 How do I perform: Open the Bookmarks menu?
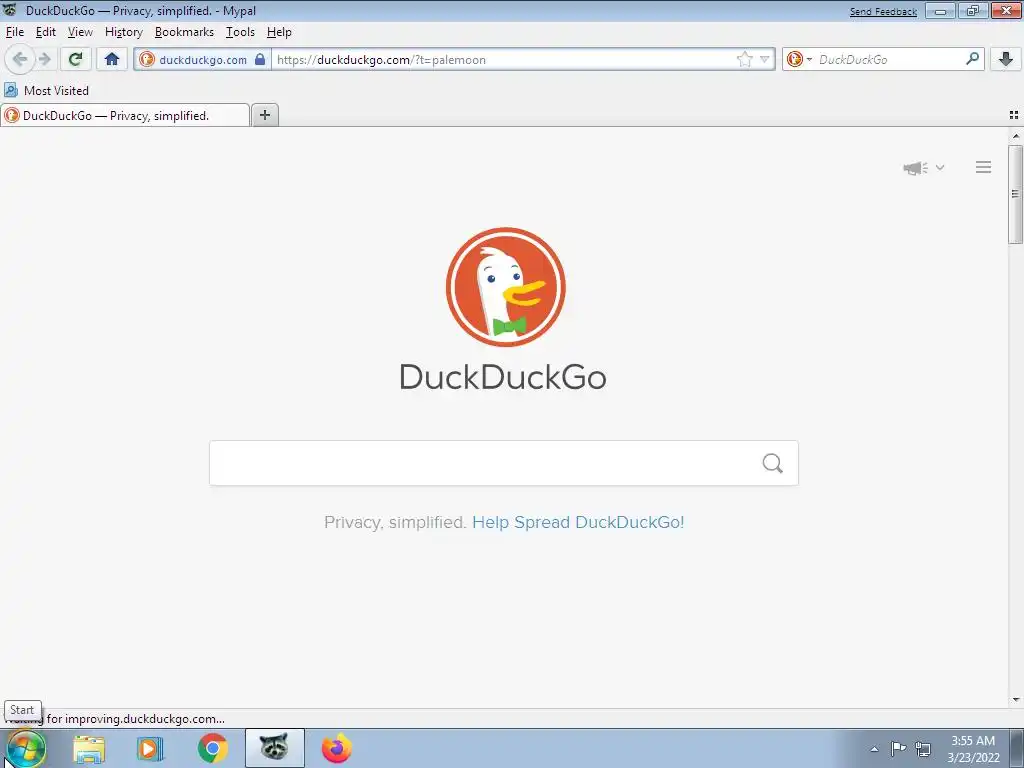[x=184, y=32]
